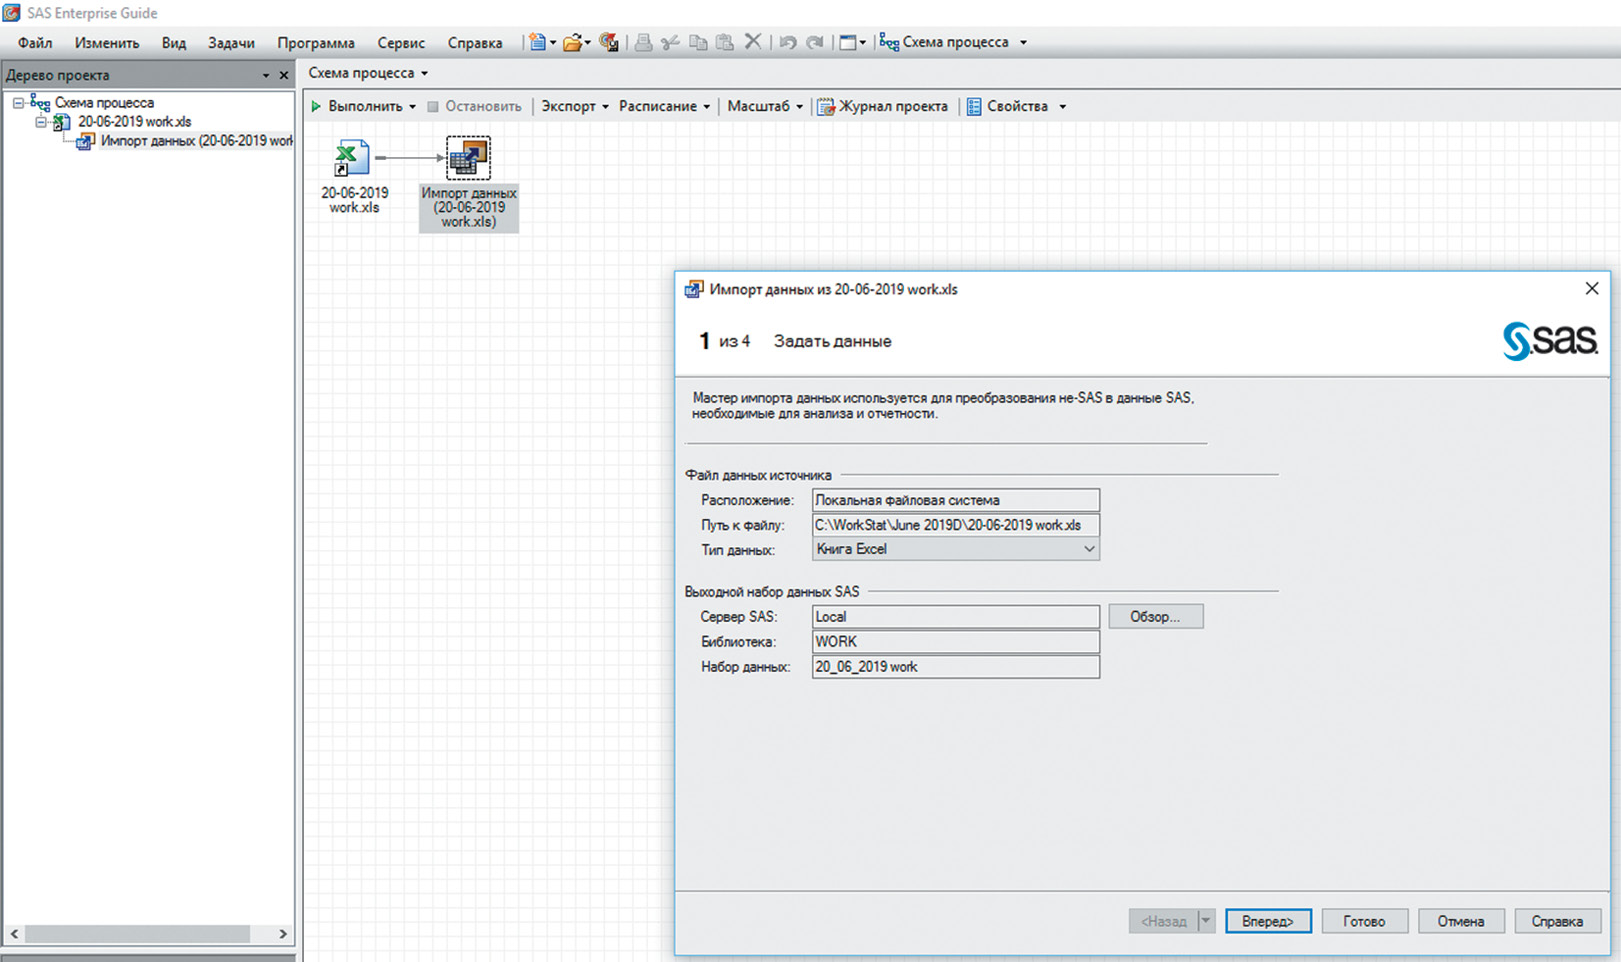This screenshot has width=1621, height=962.
Task: Open the Файл menu
Action: 35,43
